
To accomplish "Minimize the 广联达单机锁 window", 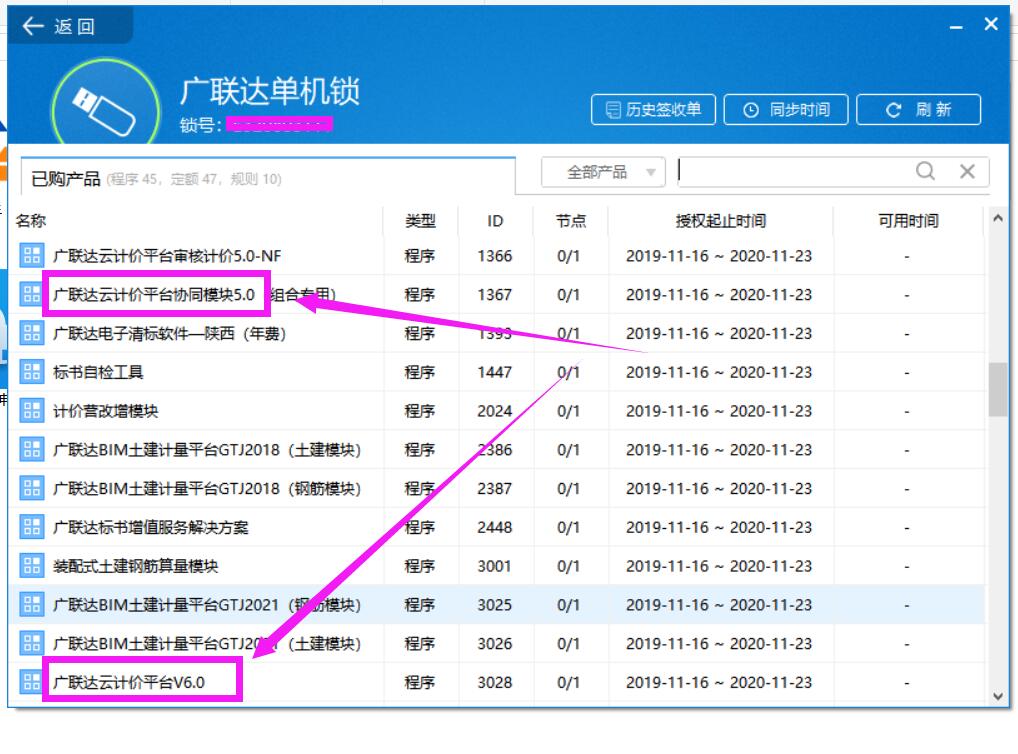I will point(956,27).
